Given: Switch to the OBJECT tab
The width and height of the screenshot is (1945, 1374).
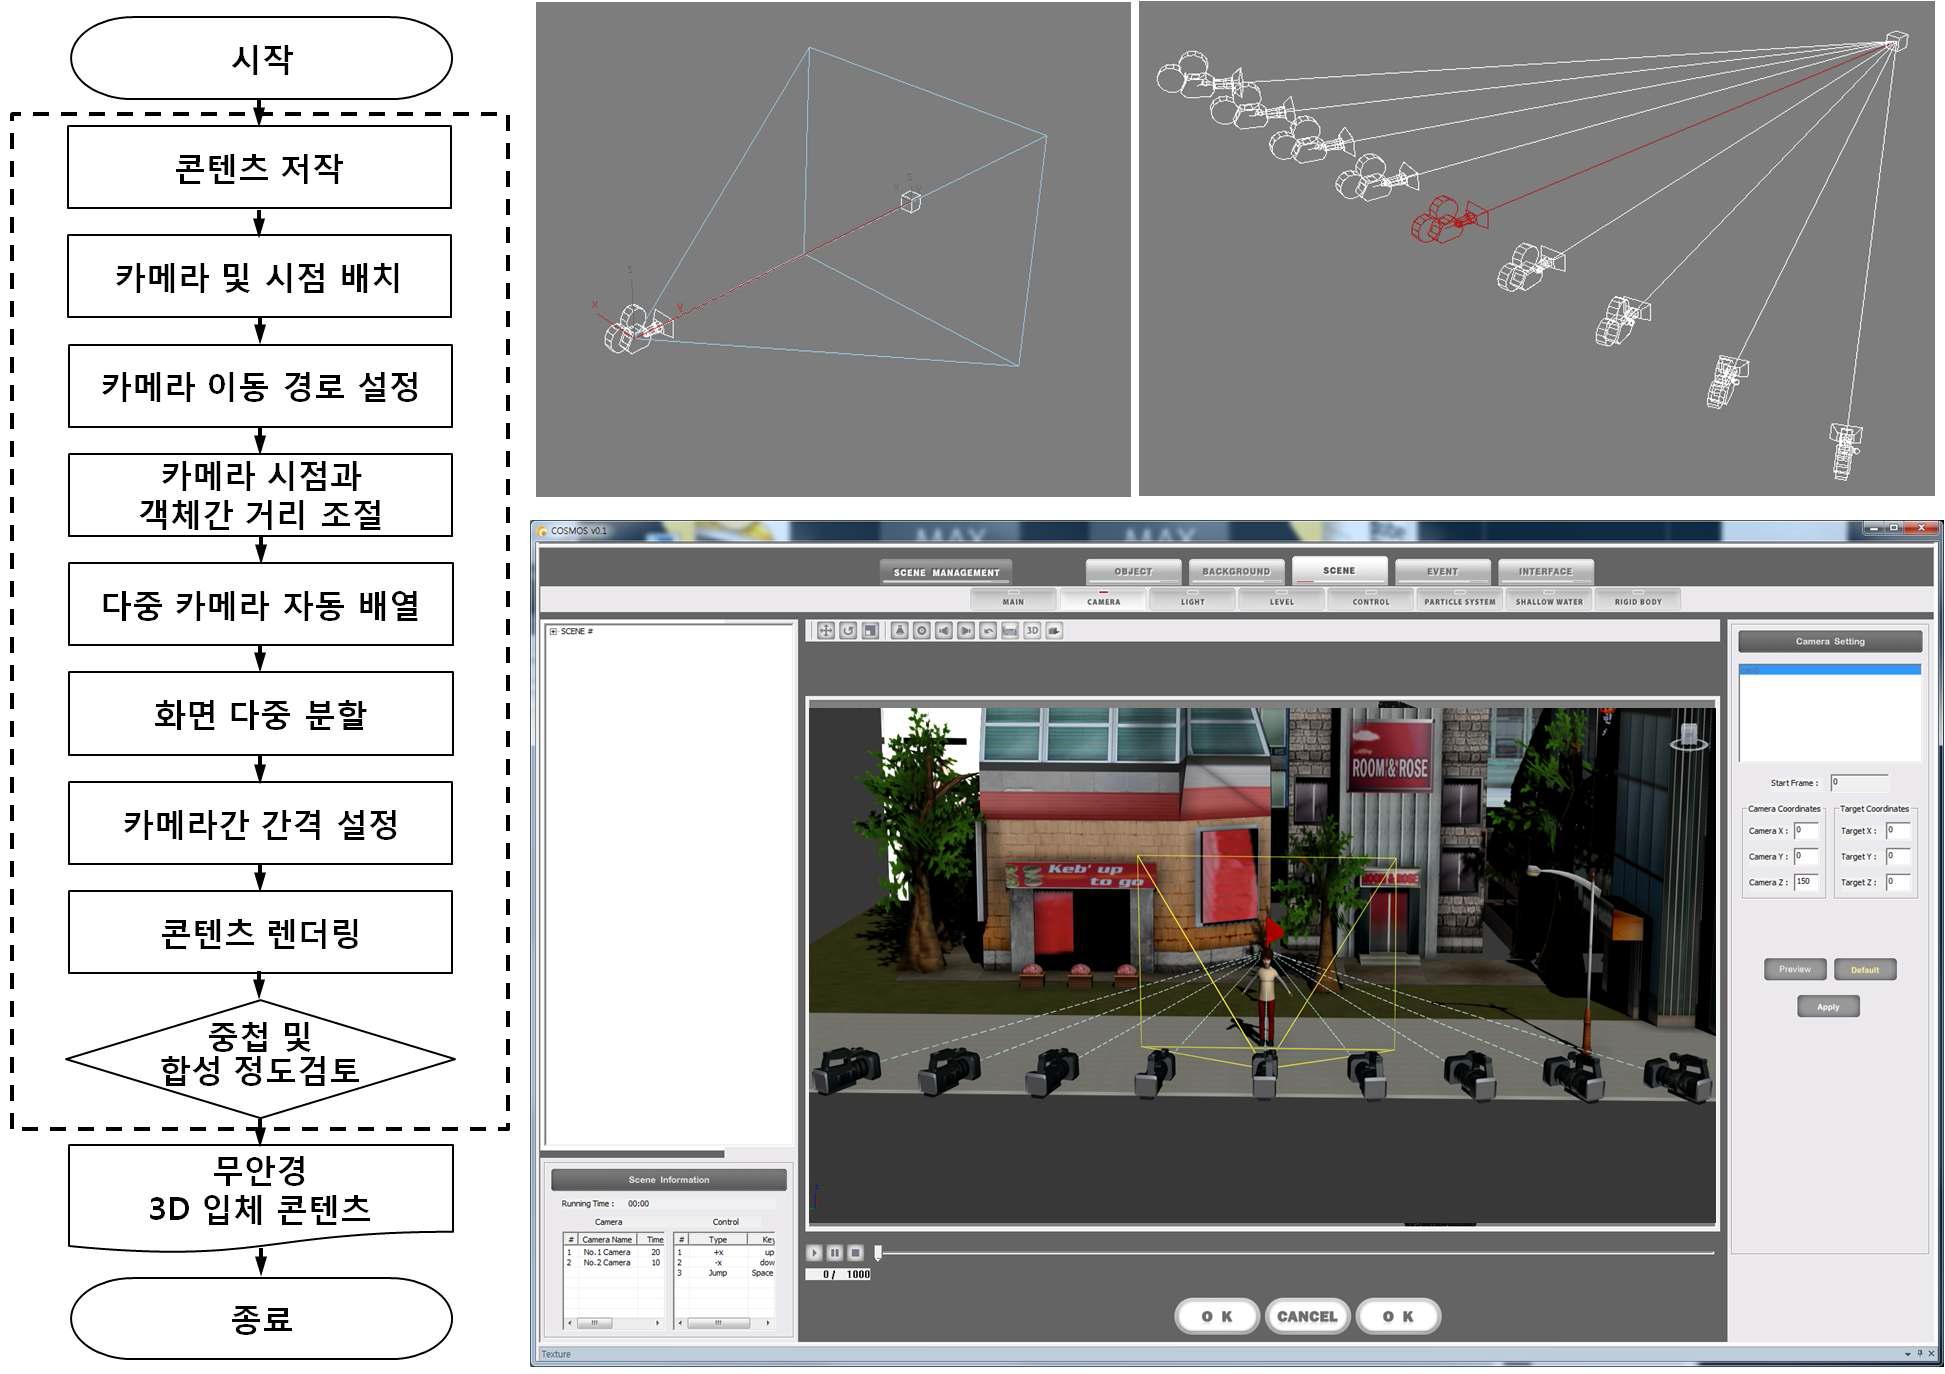Looking at the screenshot, I should tap(1133, 572).
